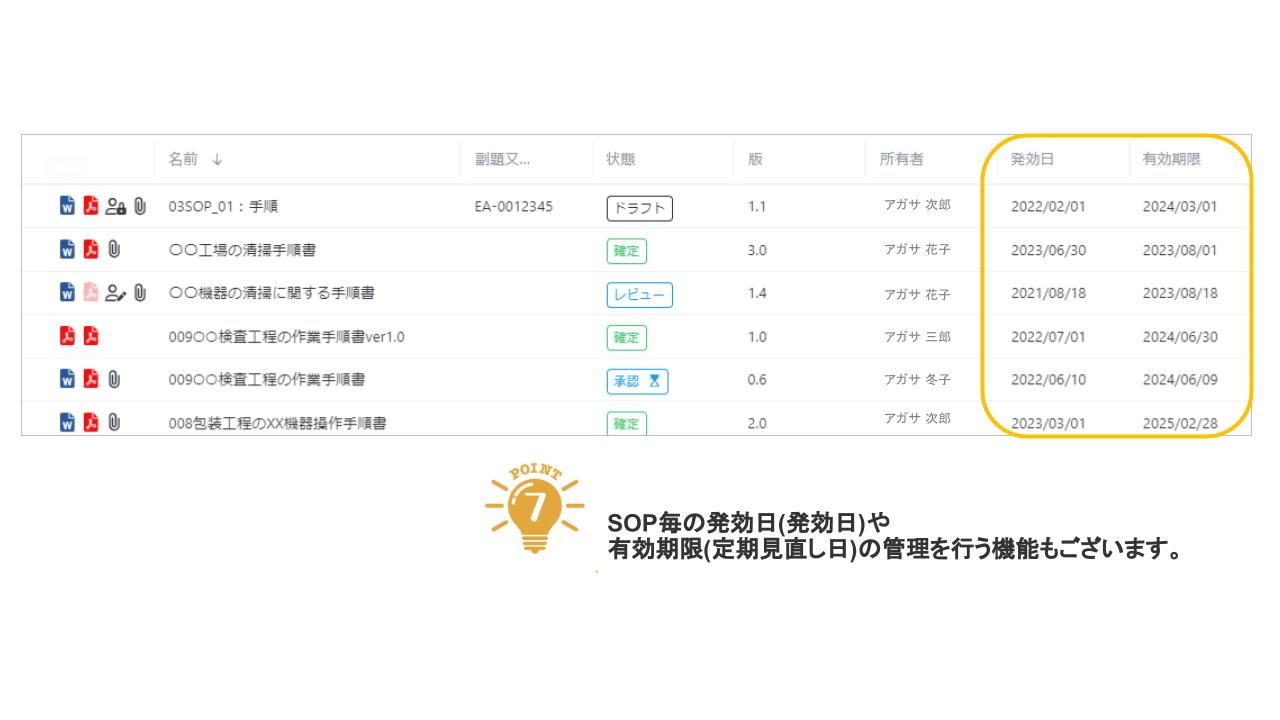Open paperclip attachment for 〇〇工場の清掃手順書
The image size is (1280, 720).
coord(114,250)
